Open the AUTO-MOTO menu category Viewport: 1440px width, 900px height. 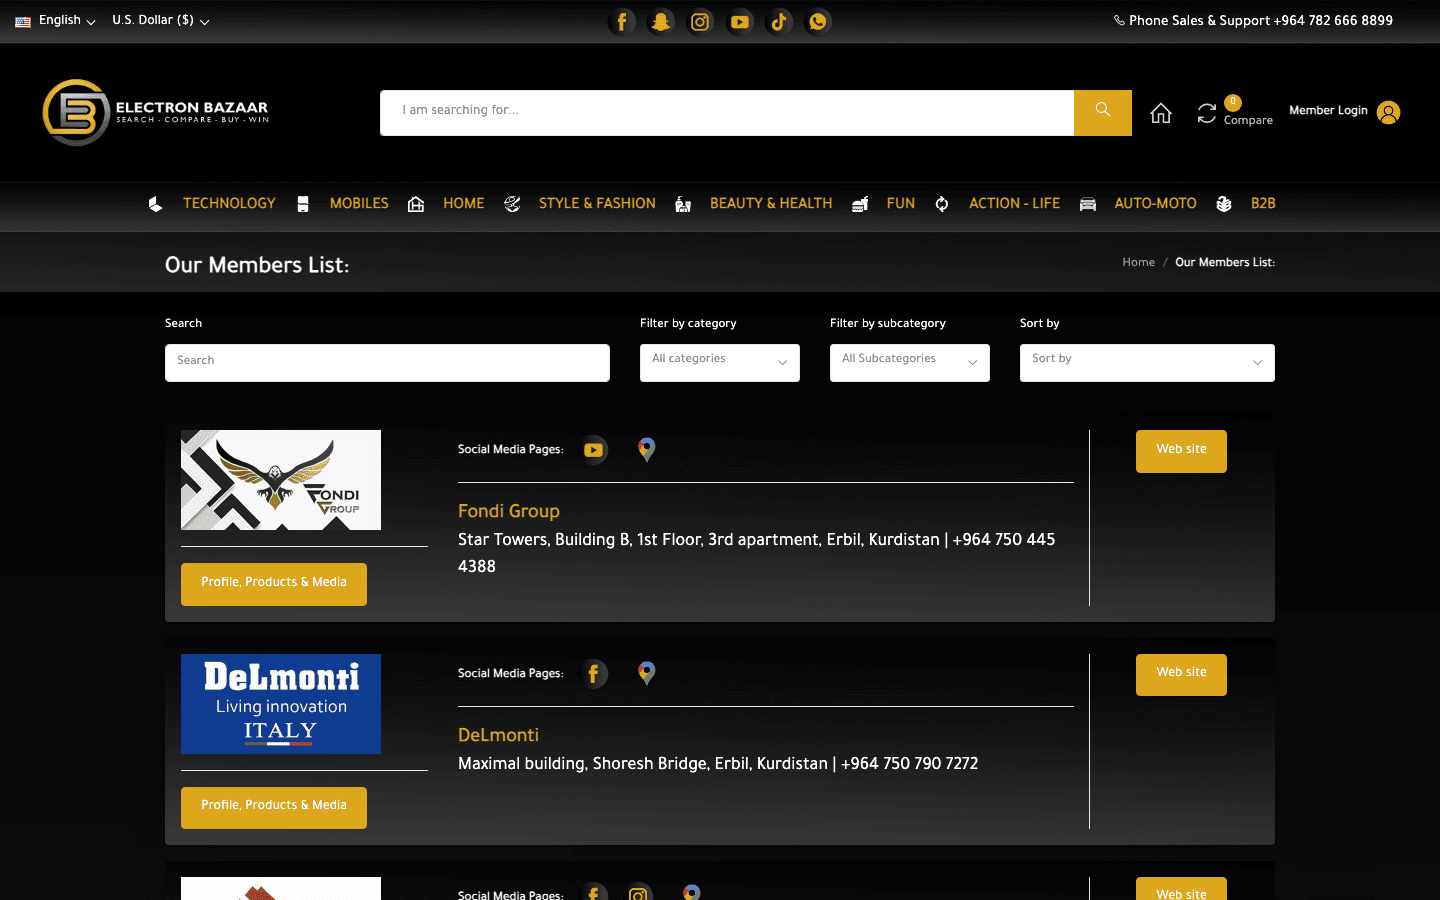1155,204
